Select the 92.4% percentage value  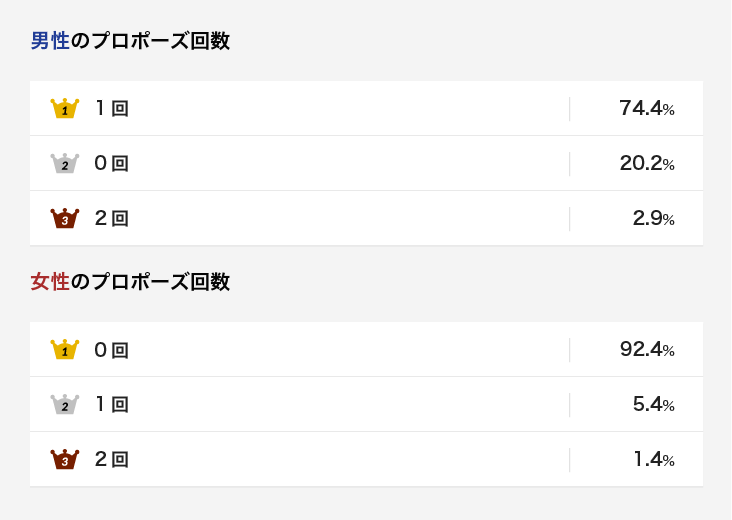(x=647, y=349)
